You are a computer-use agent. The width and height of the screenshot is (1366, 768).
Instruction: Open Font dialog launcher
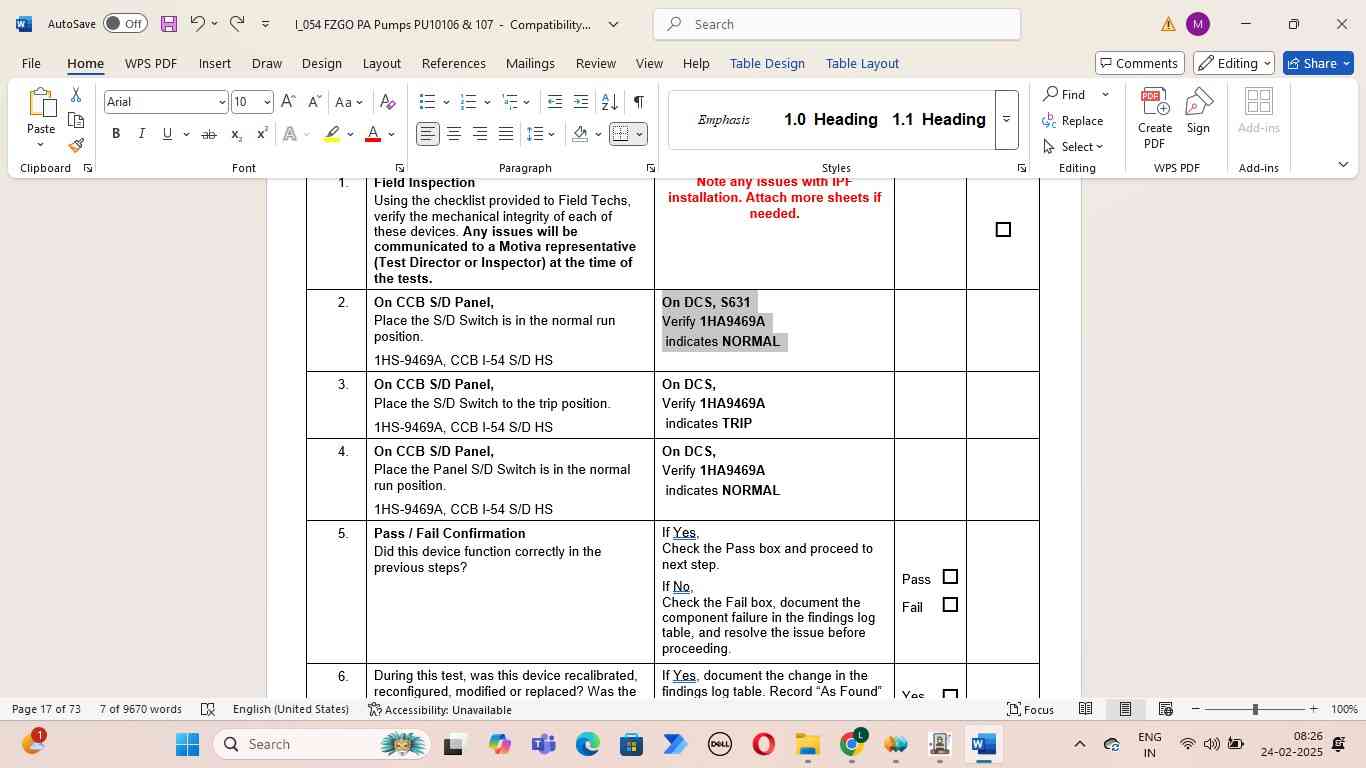399,168
